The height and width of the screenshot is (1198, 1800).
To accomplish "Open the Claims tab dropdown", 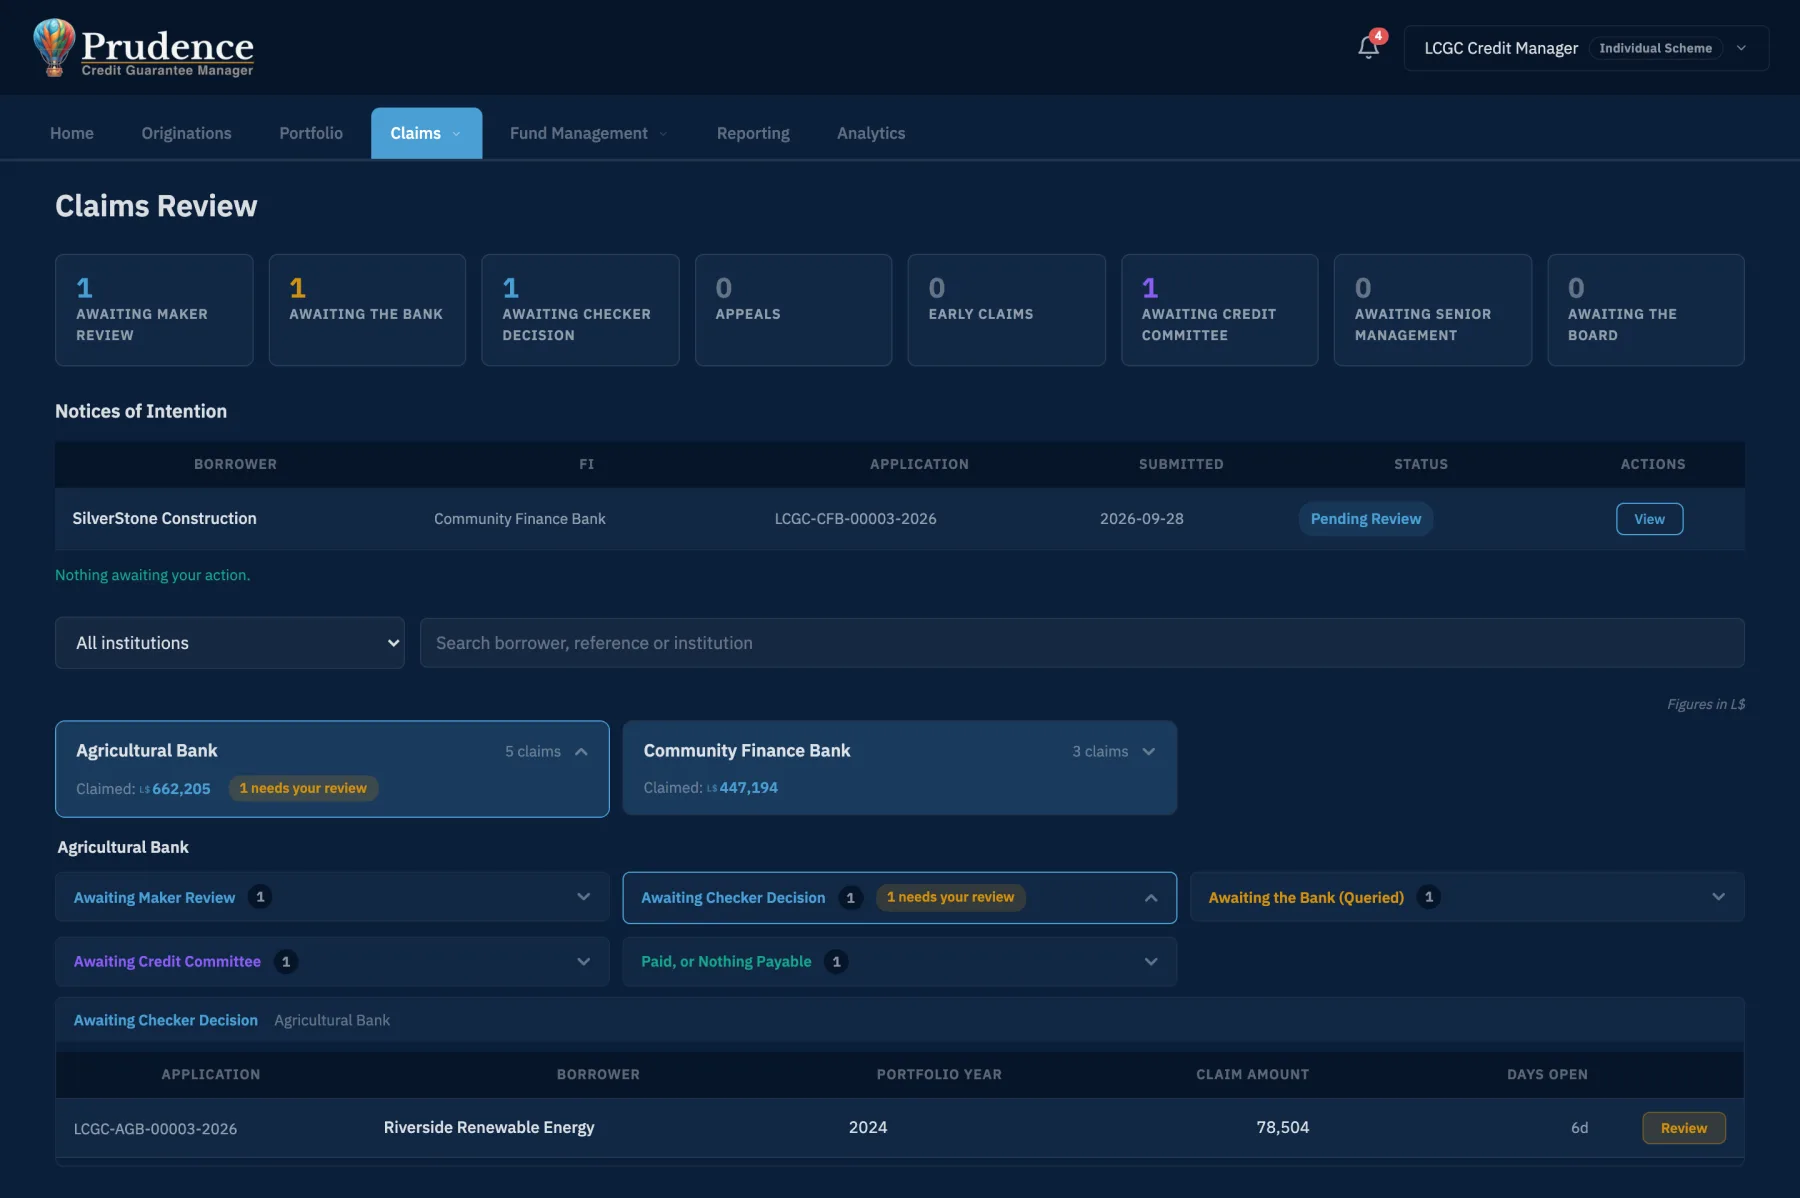I will [x=426, y=133].
